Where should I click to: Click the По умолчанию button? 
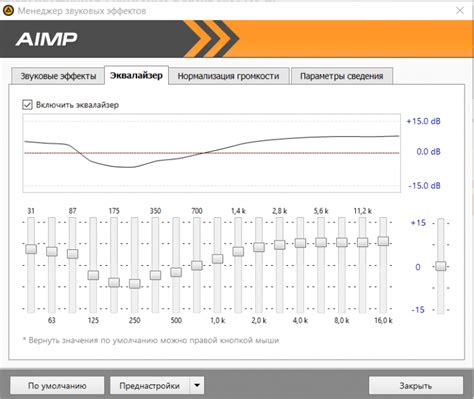click(57, 386)
